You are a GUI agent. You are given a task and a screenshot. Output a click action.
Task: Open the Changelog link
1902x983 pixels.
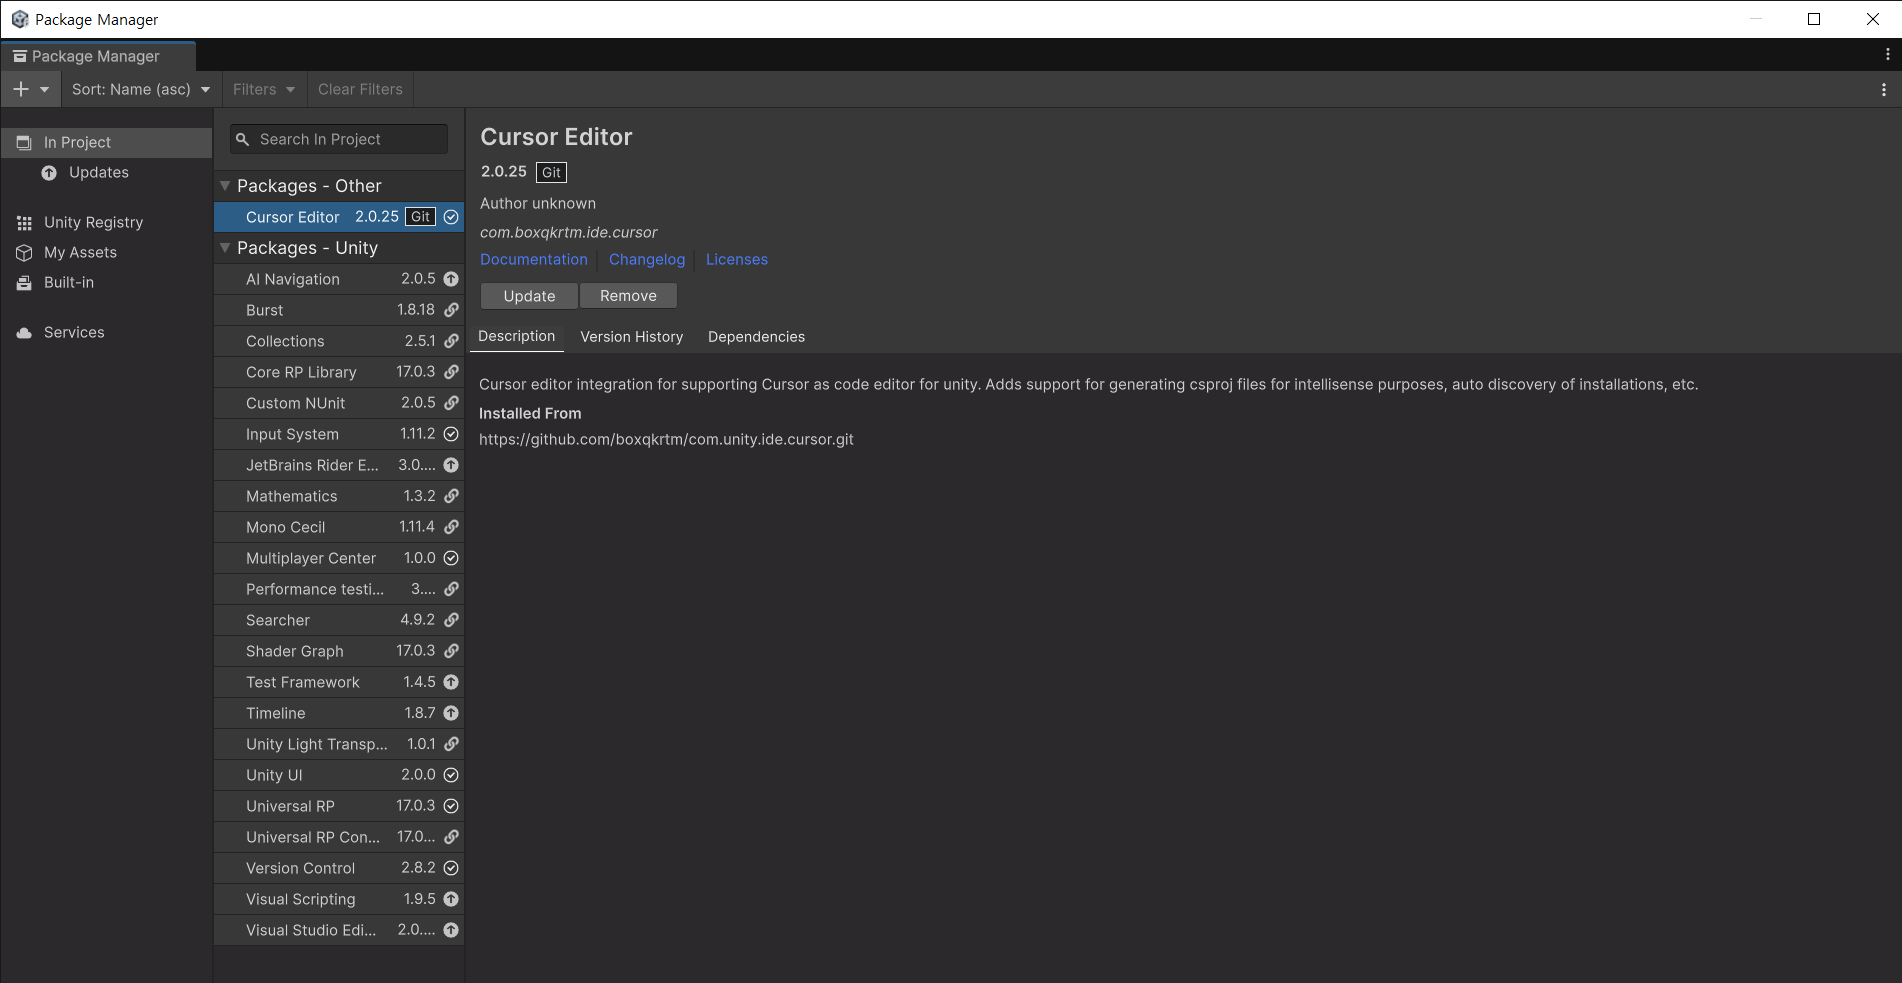(x=647, y=259)
